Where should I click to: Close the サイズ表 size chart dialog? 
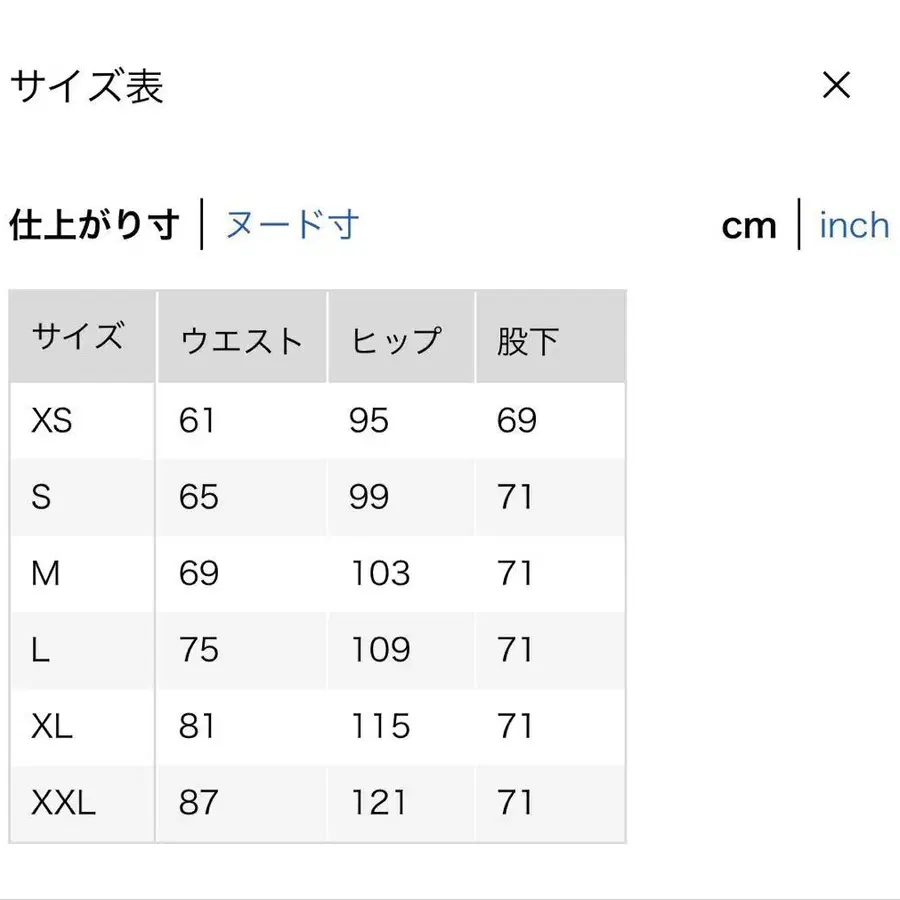tap(836, 86)
